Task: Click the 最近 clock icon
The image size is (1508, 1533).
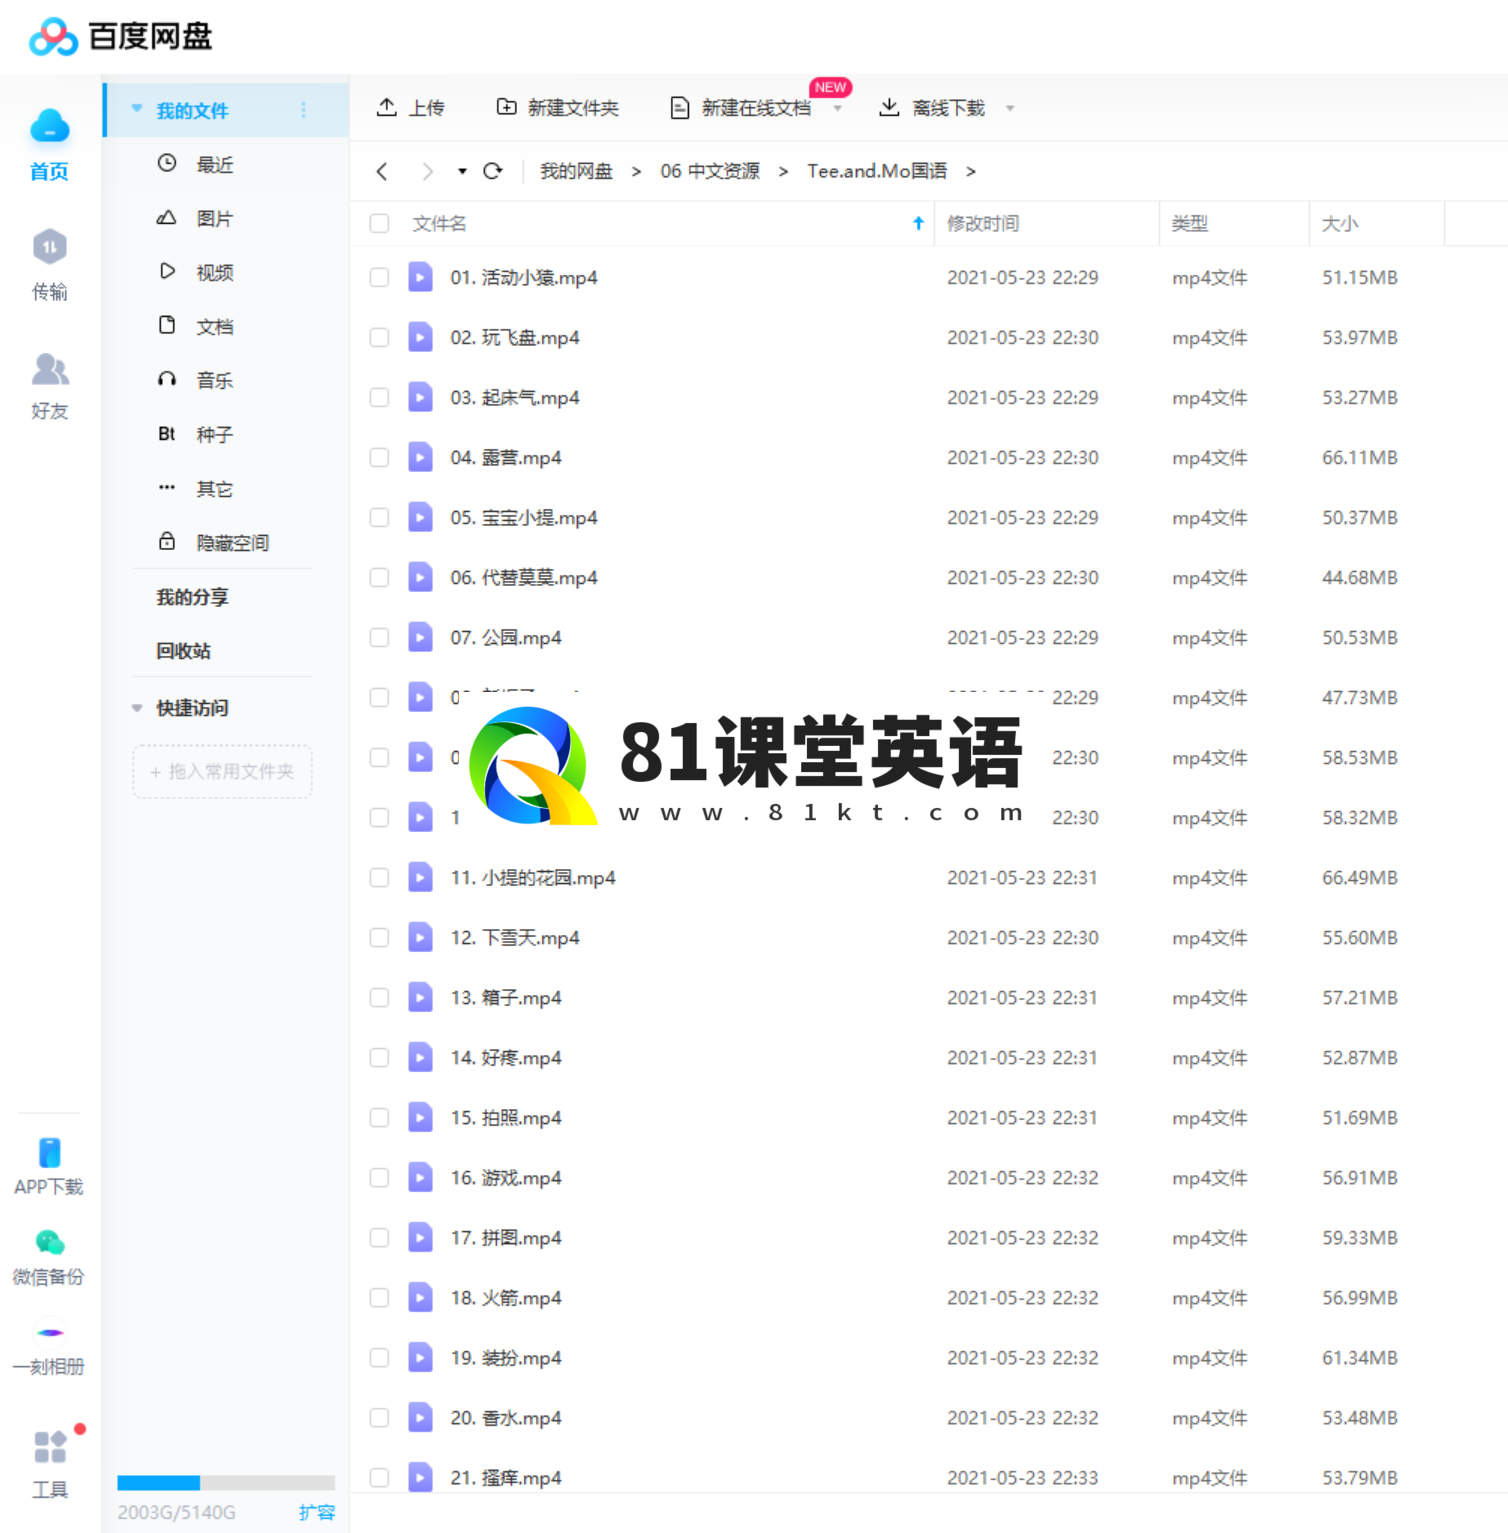Action: coord(167,163)
